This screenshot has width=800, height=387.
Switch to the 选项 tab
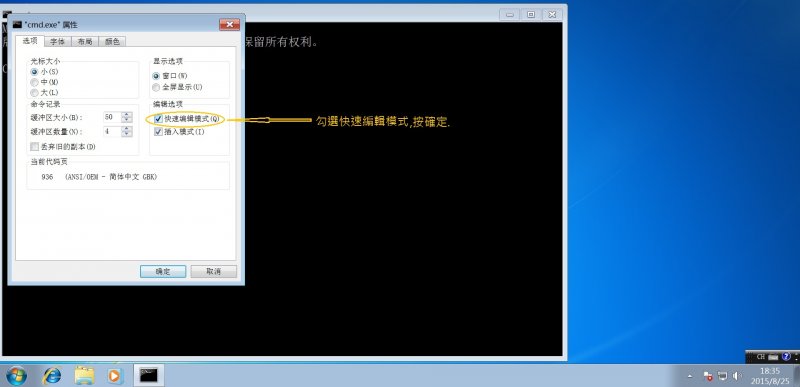[x=30, y=41]
